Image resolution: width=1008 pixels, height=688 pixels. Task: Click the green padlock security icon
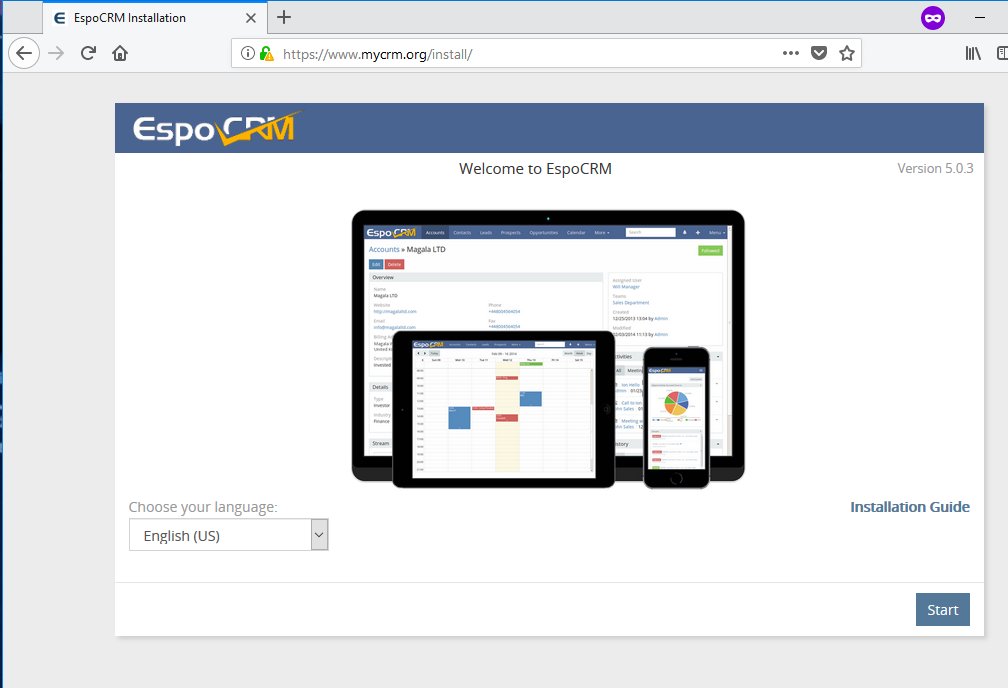(266, 53)
